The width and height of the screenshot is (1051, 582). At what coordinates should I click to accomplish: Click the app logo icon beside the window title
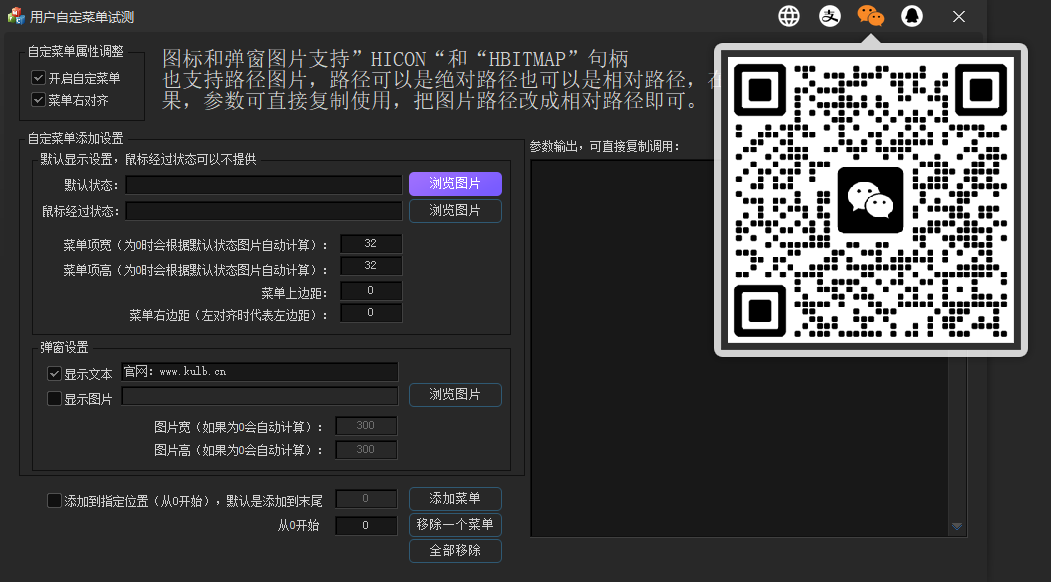pyautogui.click(x=16, y=16)
